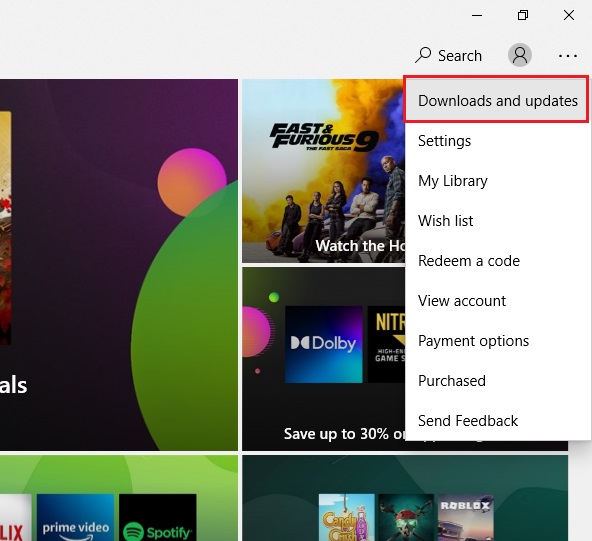Open the Nitrado game server tile
Image resolution: width=592 pixels, height=541 pixels.
(x=387, y=344)
